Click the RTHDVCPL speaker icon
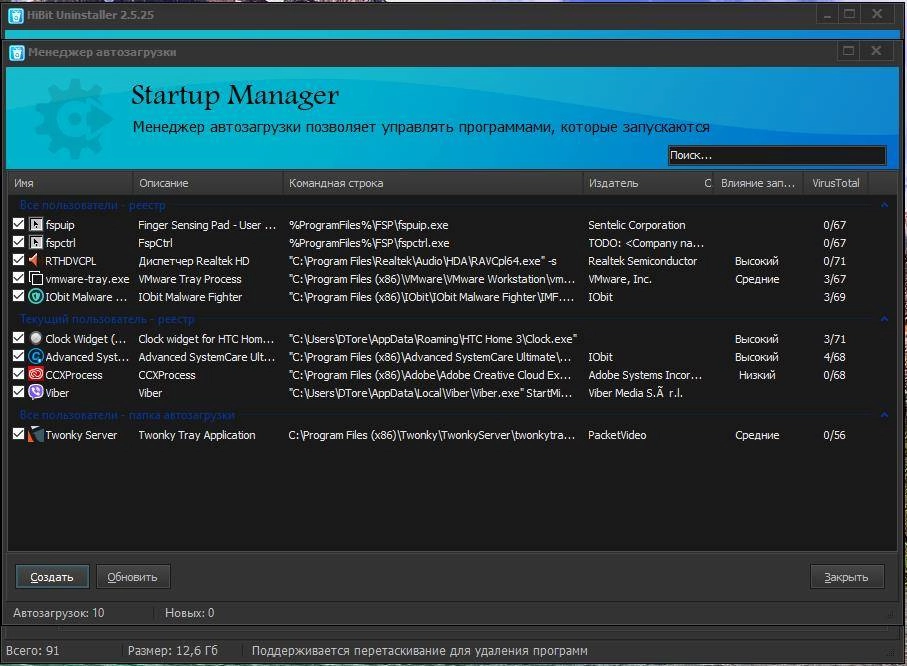The image size is (907, 666). (x=36, y=260)
